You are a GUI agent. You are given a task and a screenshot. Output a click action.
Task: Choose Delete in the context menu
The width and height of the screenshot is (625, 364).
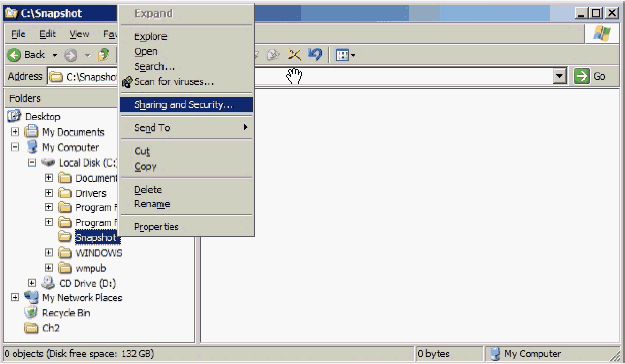[x=186, y=189]
